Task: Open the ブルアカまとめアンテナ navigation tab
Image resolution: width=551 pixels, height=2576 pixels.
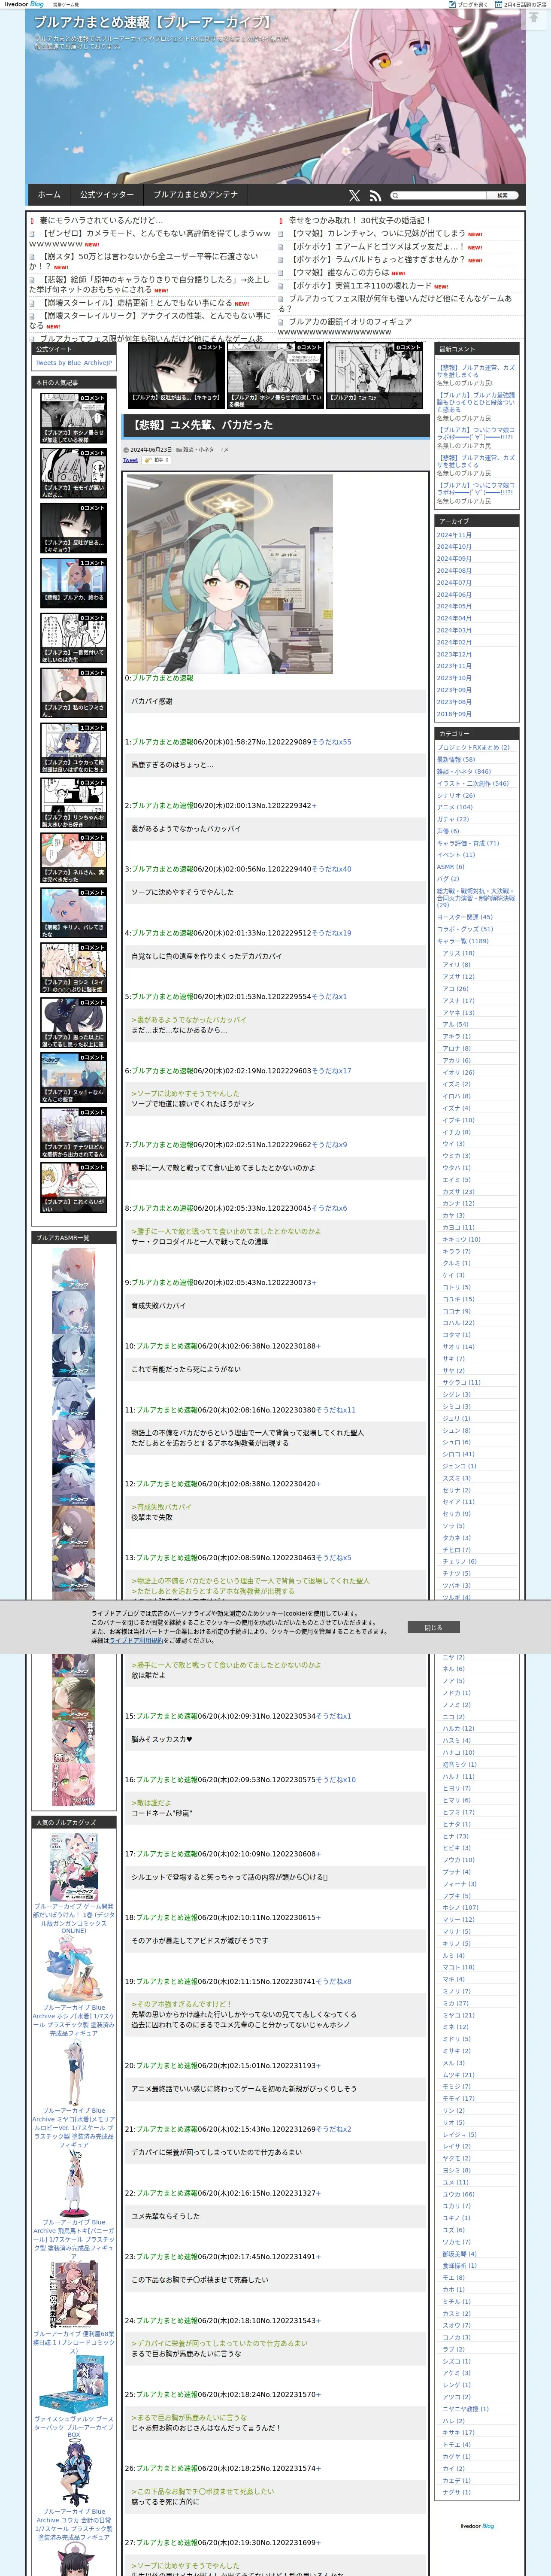Action: pyautogui.click(x=196, y=195)
